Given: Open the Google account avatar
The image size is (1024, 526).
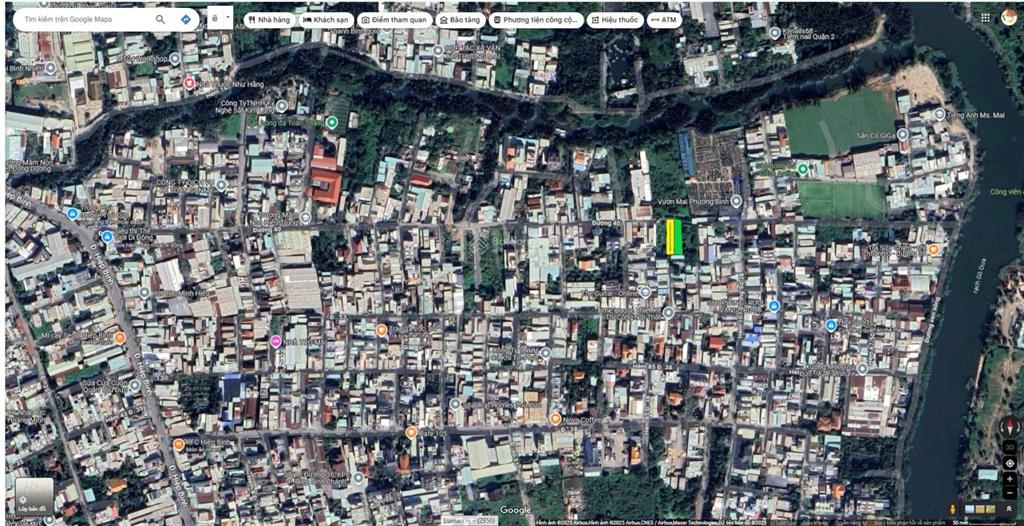Looking at the screenshot, I should pos(1009,17).
